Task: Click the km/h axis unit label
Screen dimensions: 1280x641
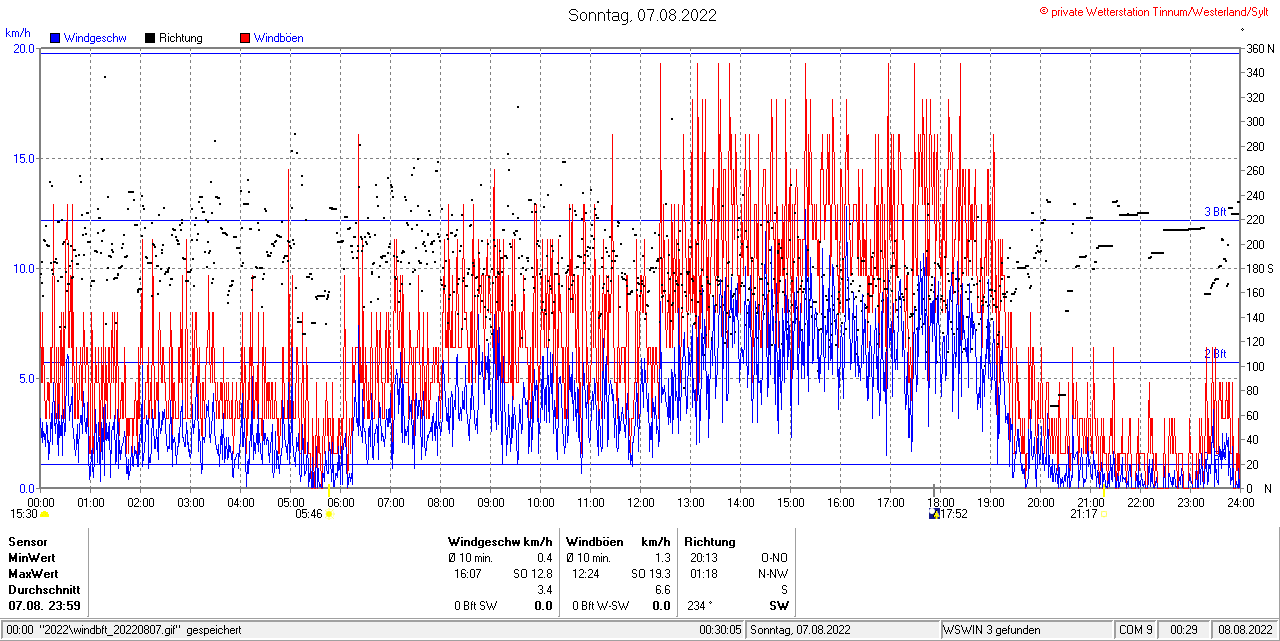Action: [x=19, y=33]
